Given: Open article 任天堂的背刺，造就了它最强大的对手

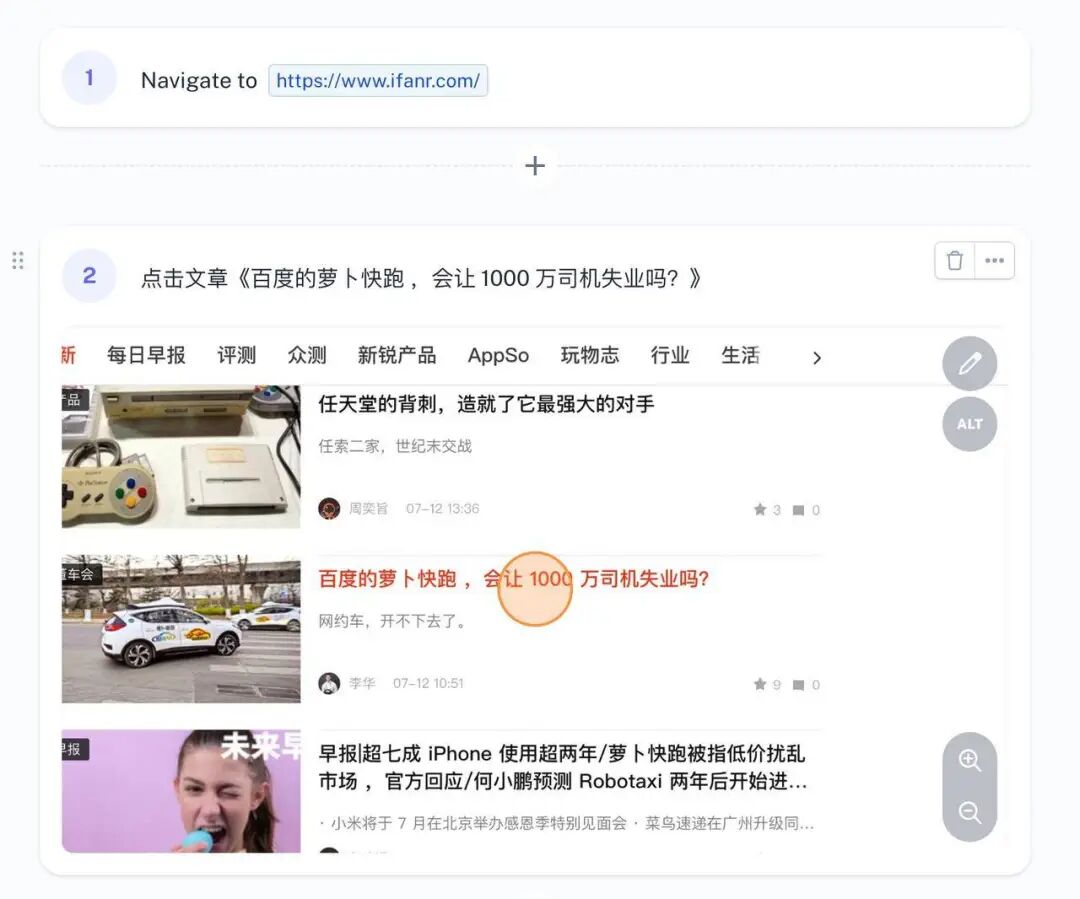Looking at the screenshot, I should pos(486,404).
